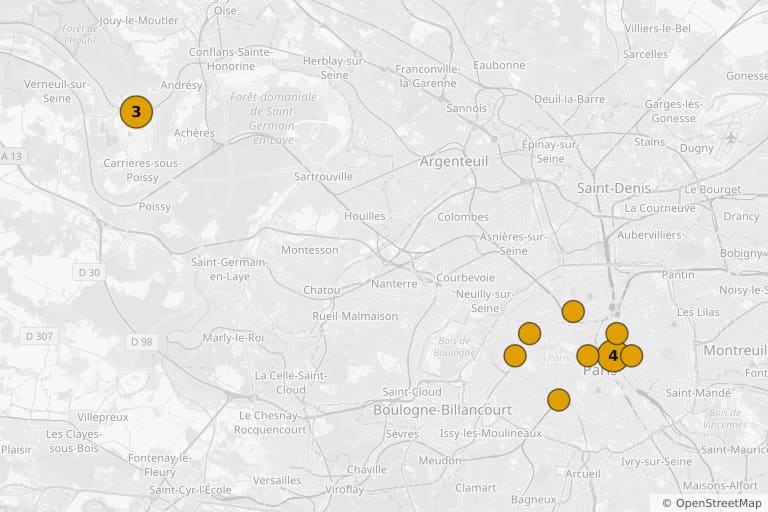768x512 pixels.
Task: Click the Ivry-sur-Seine label
Action: point(656,462)
